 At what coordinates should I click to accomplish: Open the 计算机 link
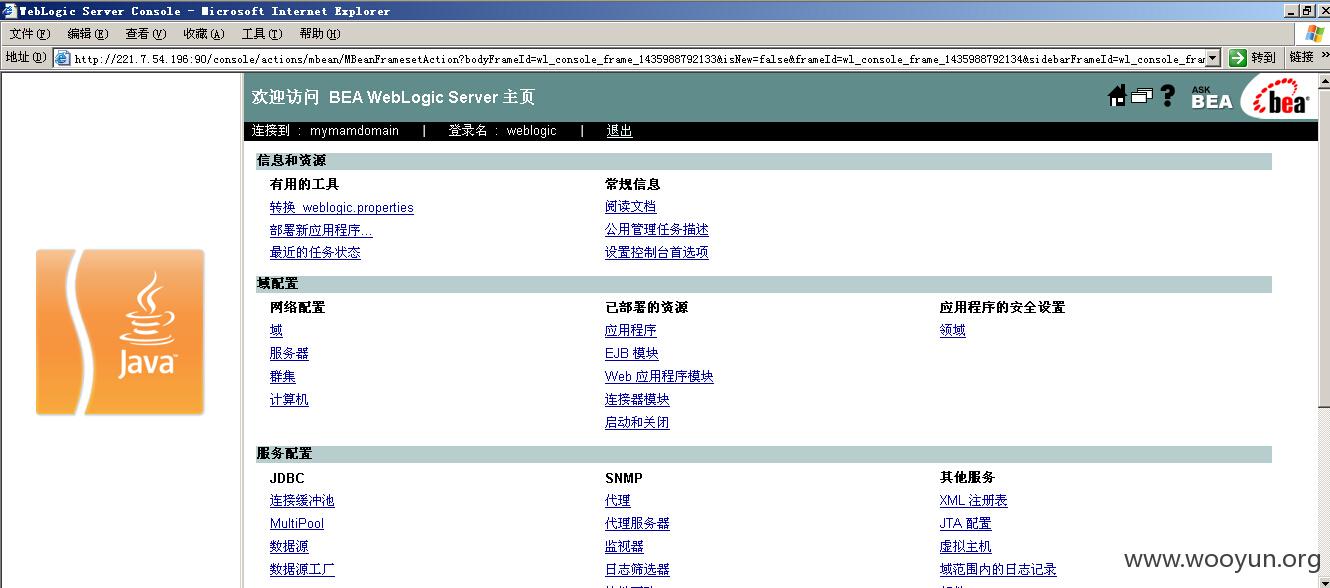tap(289, 400)
